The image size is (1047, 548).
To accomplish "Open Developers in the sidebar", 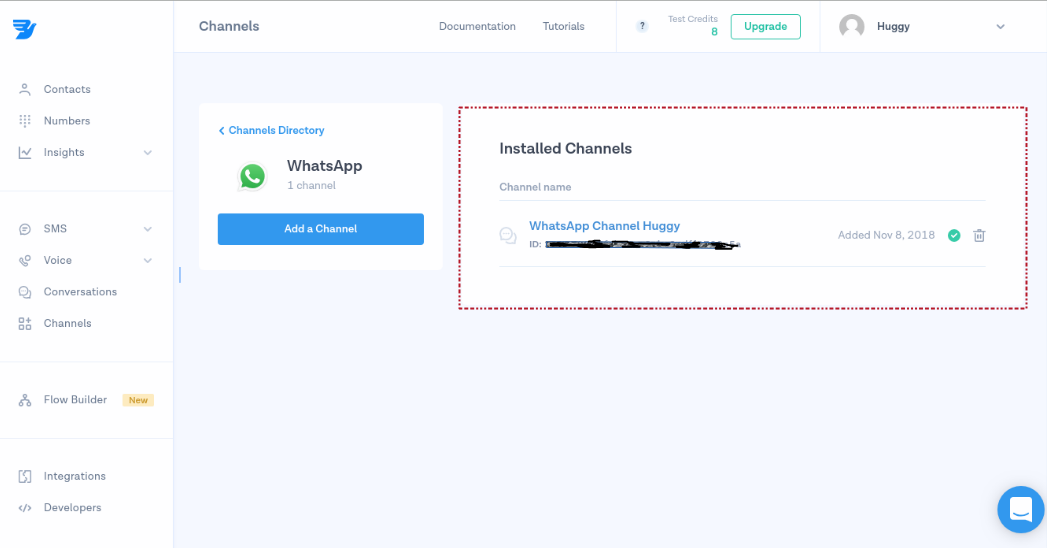I will pyautogui.click(x=72, y=507).
